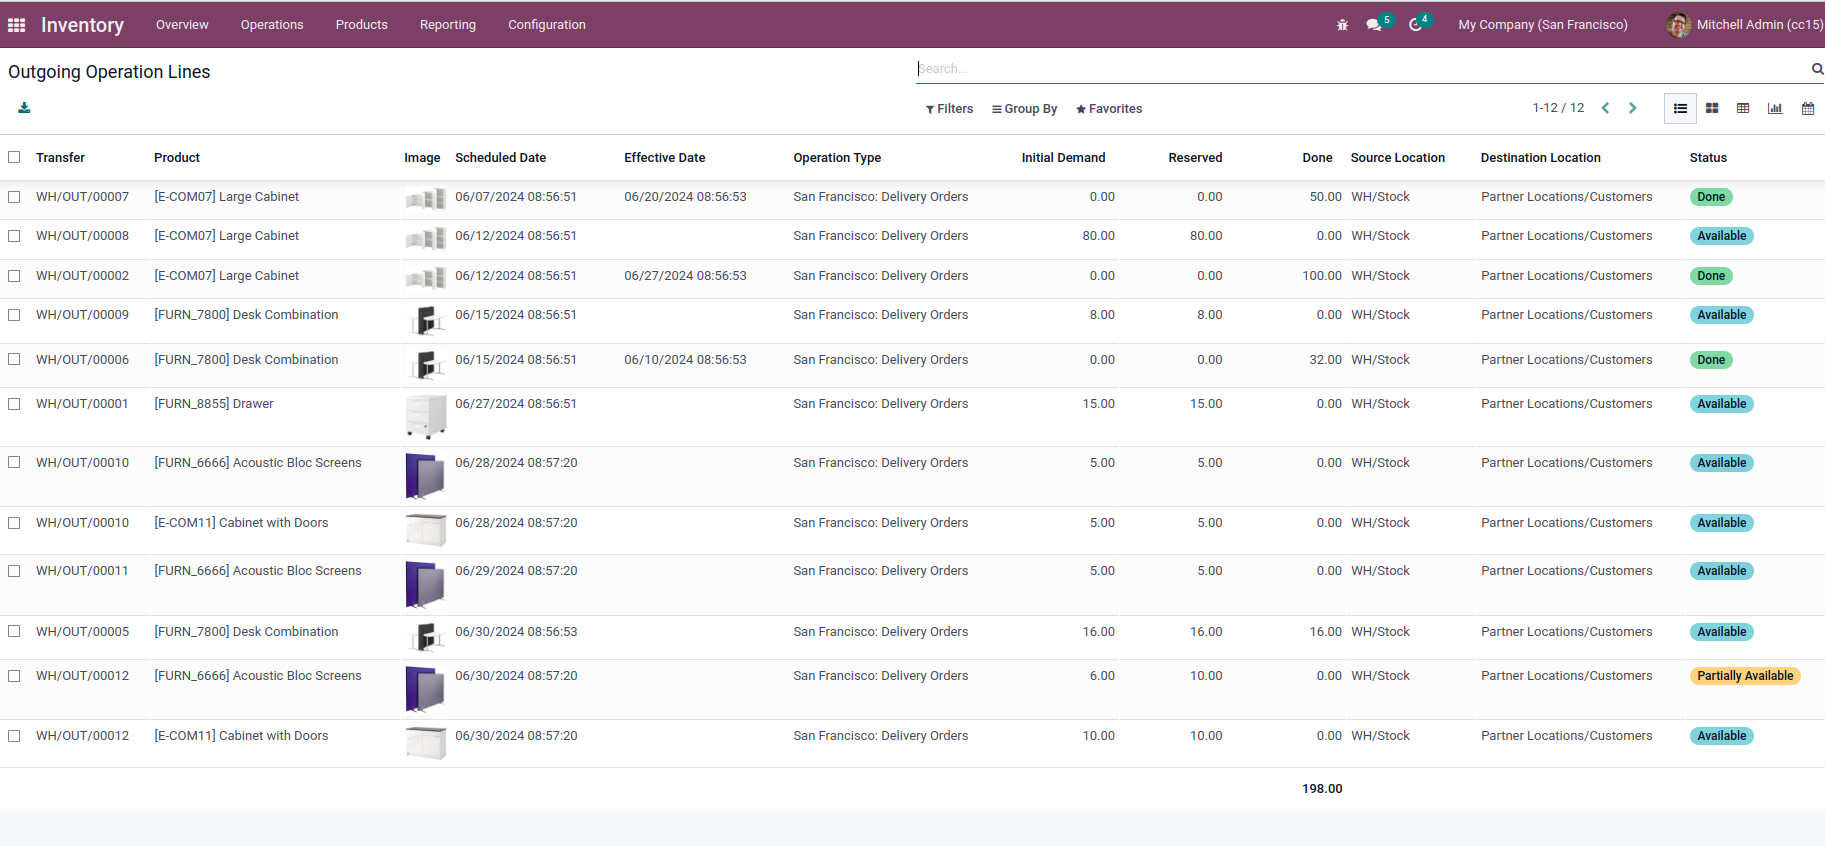Click the Partially Available status badge
1825x846 pixels.
click(x=1744, y=676)
